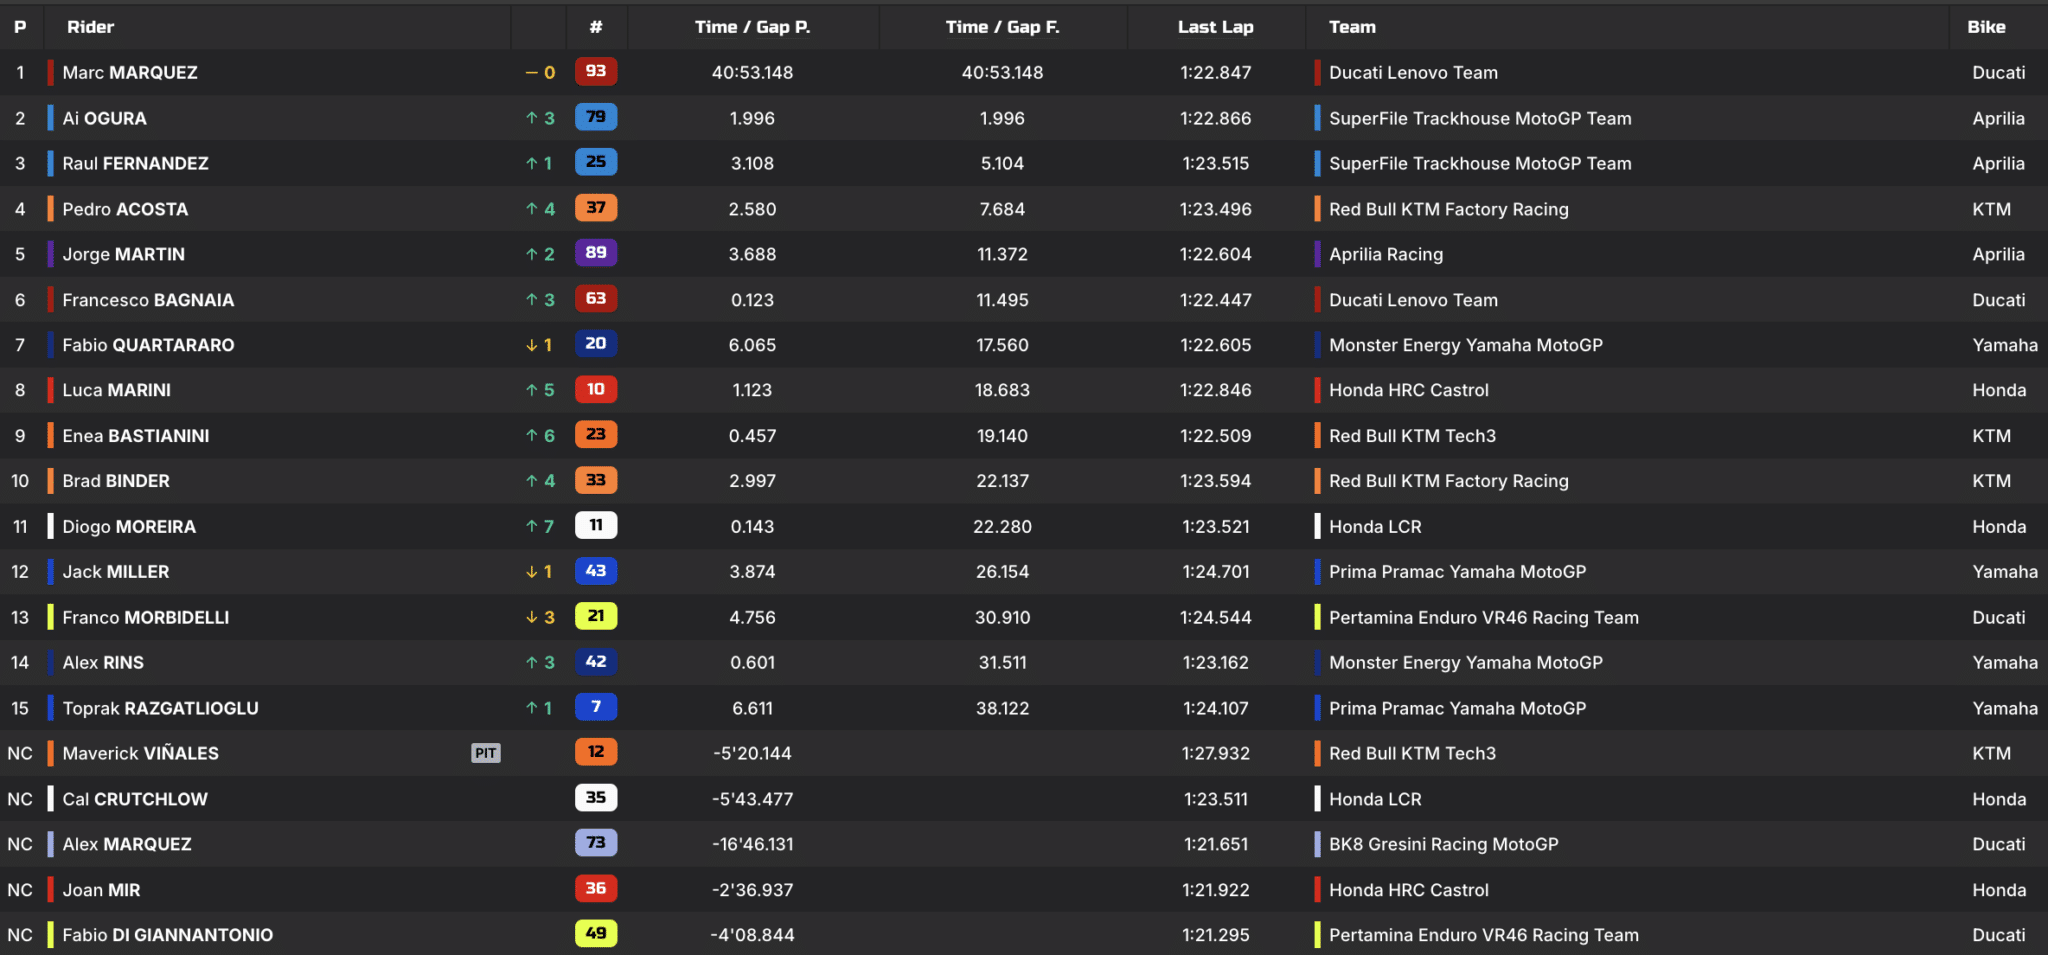Click the 25 badge for Raul Fernandez
The image size is (2048, 955).
(596, 162)
